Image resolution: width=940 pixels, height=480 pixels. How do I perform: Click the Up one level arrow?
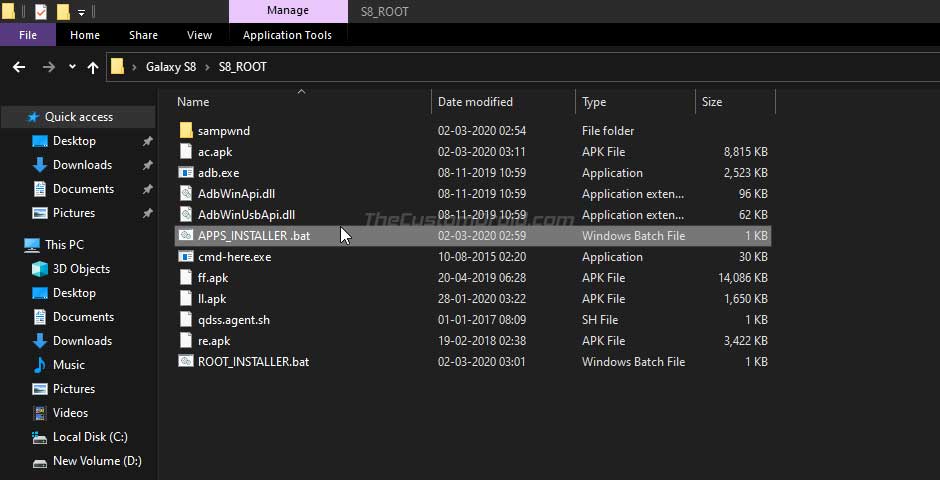[x=92, y=67]
